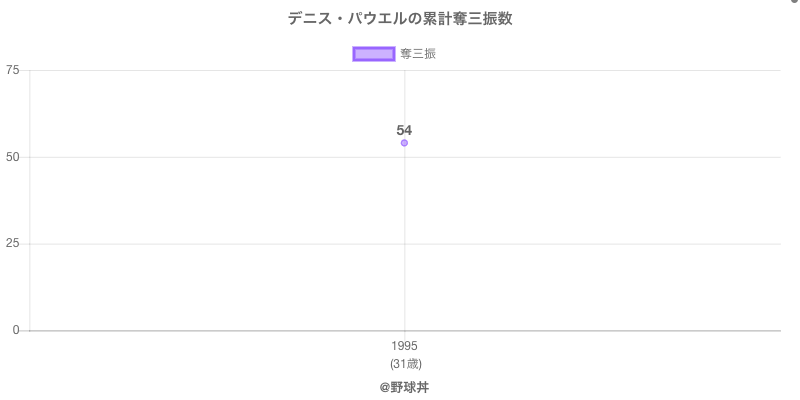Click the 50 label on the y-axis
This screenshot has width=800, height=400.
13,157
